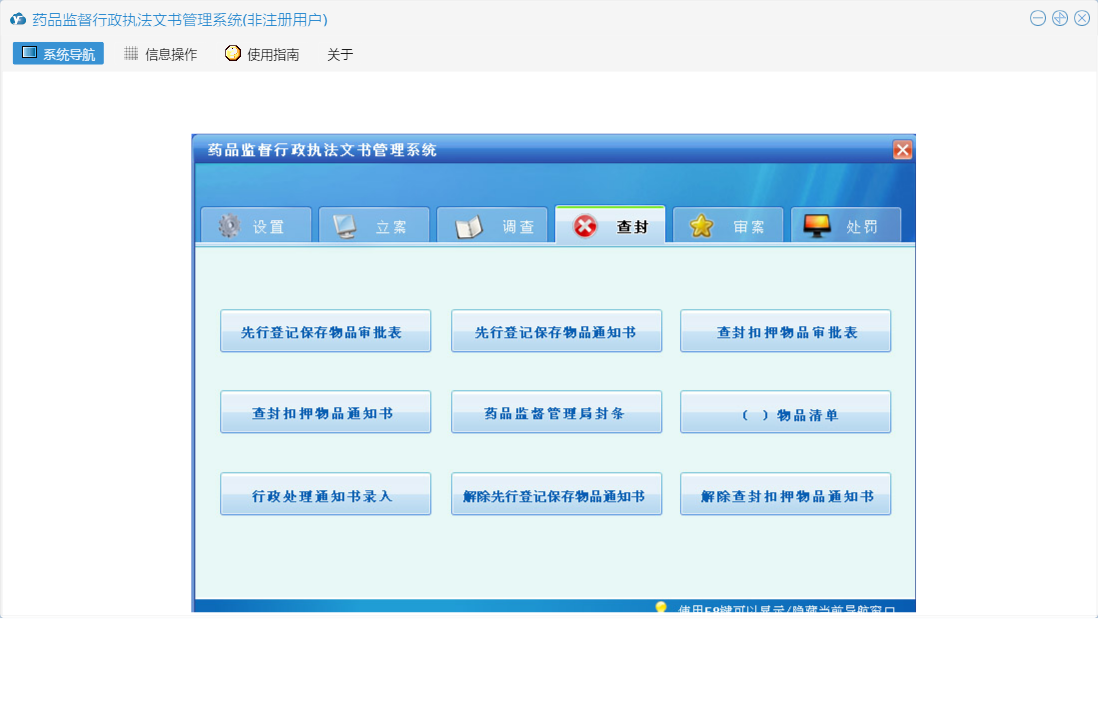Click the 系统导航 monitor icon

pyautogui.click(x=29, y=53)
